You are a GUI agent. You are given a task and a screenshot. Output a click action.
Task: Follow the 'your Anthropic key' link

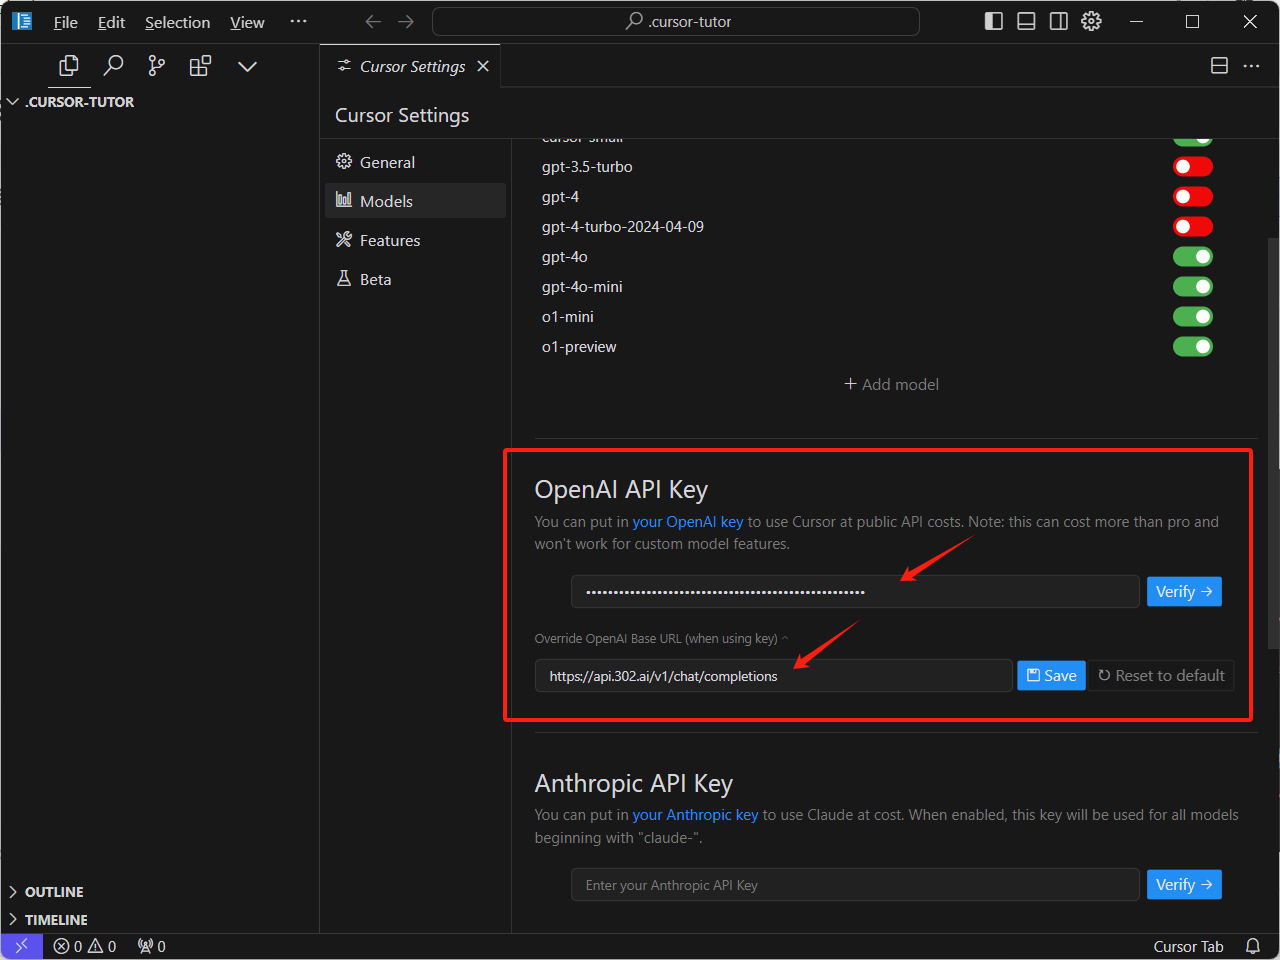click(695, 814)
